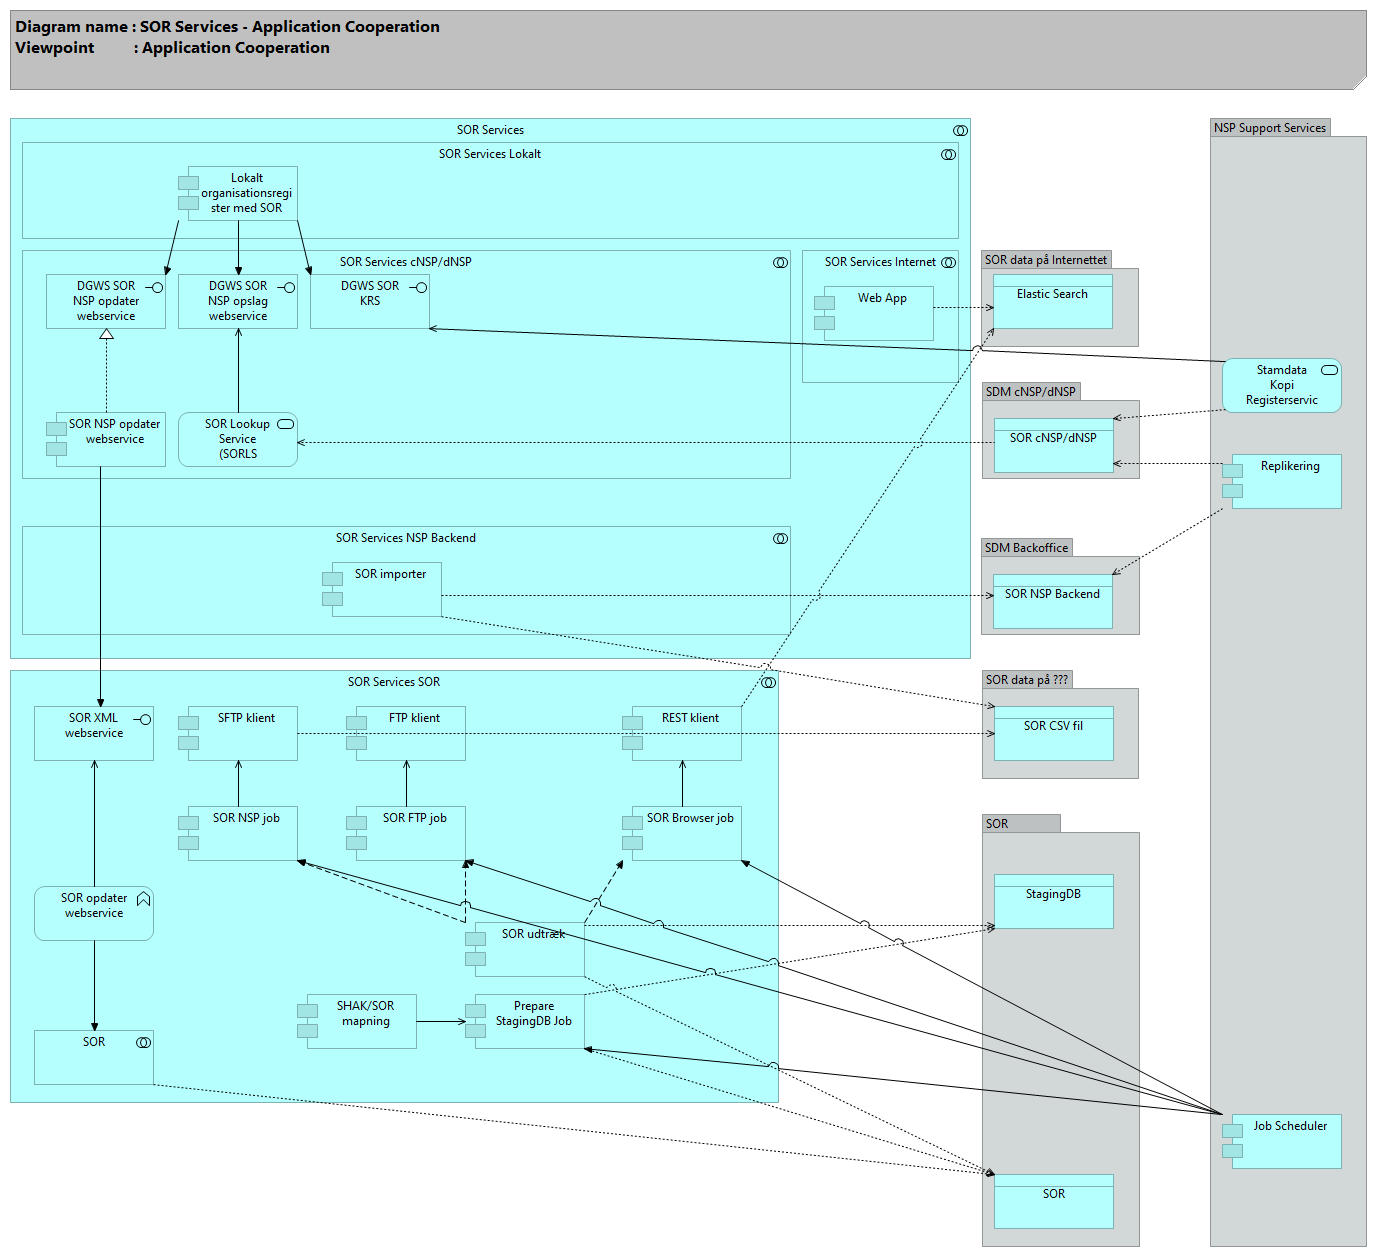Click the NSP Support Services group tab
Viewport: 1377px width, 1257px height.
pyautogui.click(x=1269, y=128)
